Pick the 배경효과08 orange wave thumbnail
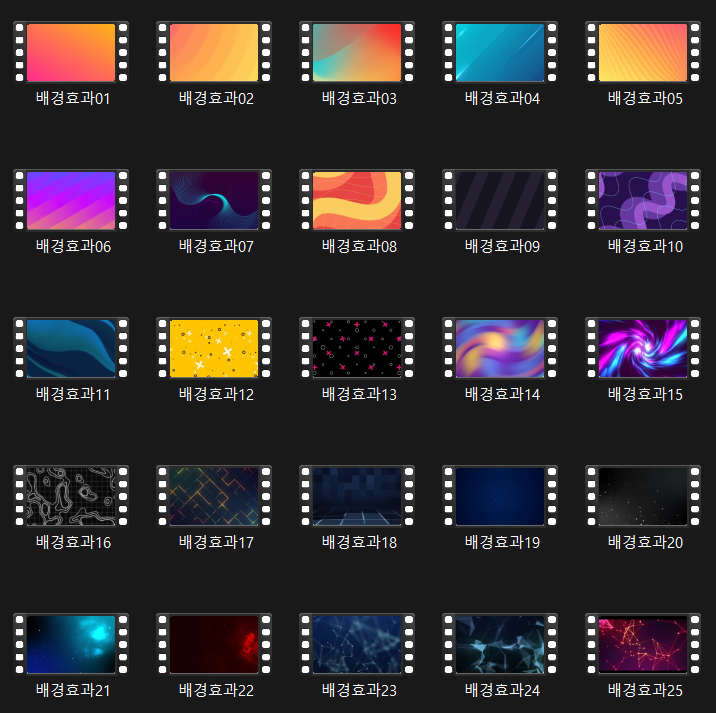716x713 pixels. tap(357, 200)
